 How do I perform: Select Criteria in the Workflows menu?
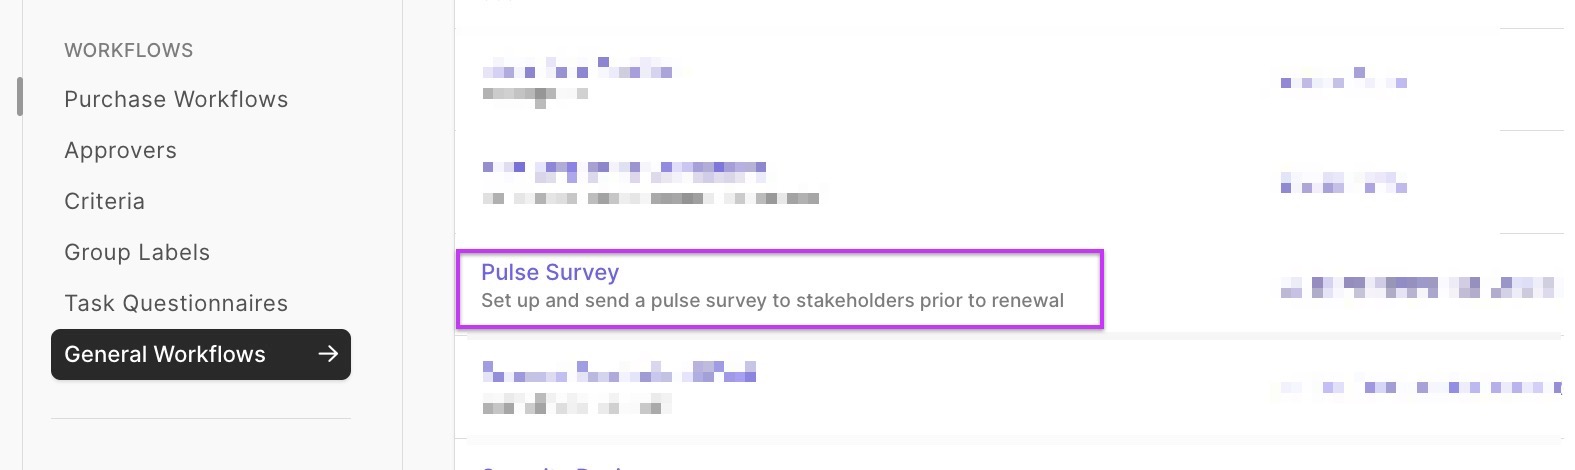[x=104, y=201]
